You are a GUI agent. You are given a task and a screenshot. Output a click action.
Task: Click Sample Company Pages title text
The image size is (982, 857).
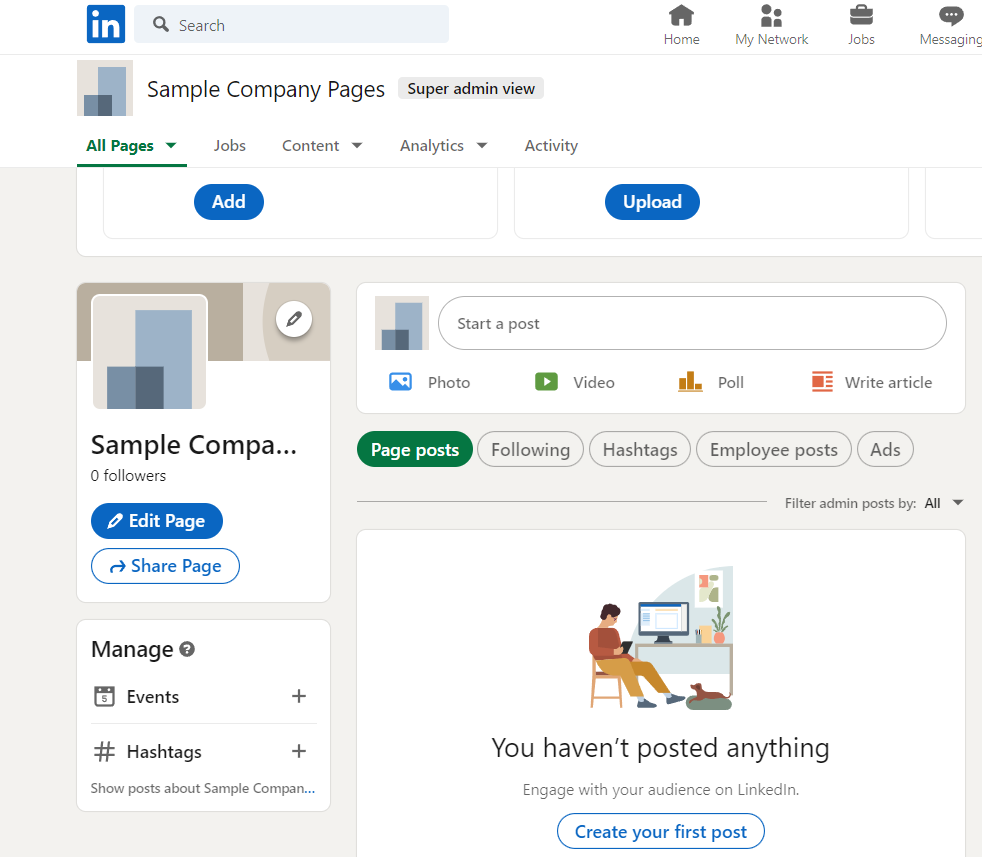tap(266, 89)
